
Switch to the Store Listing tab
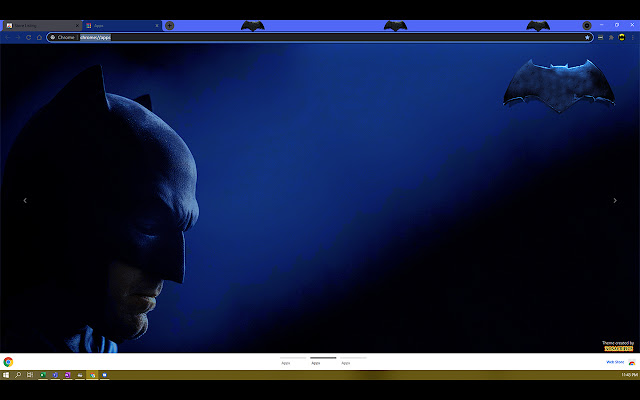[42, 25]
